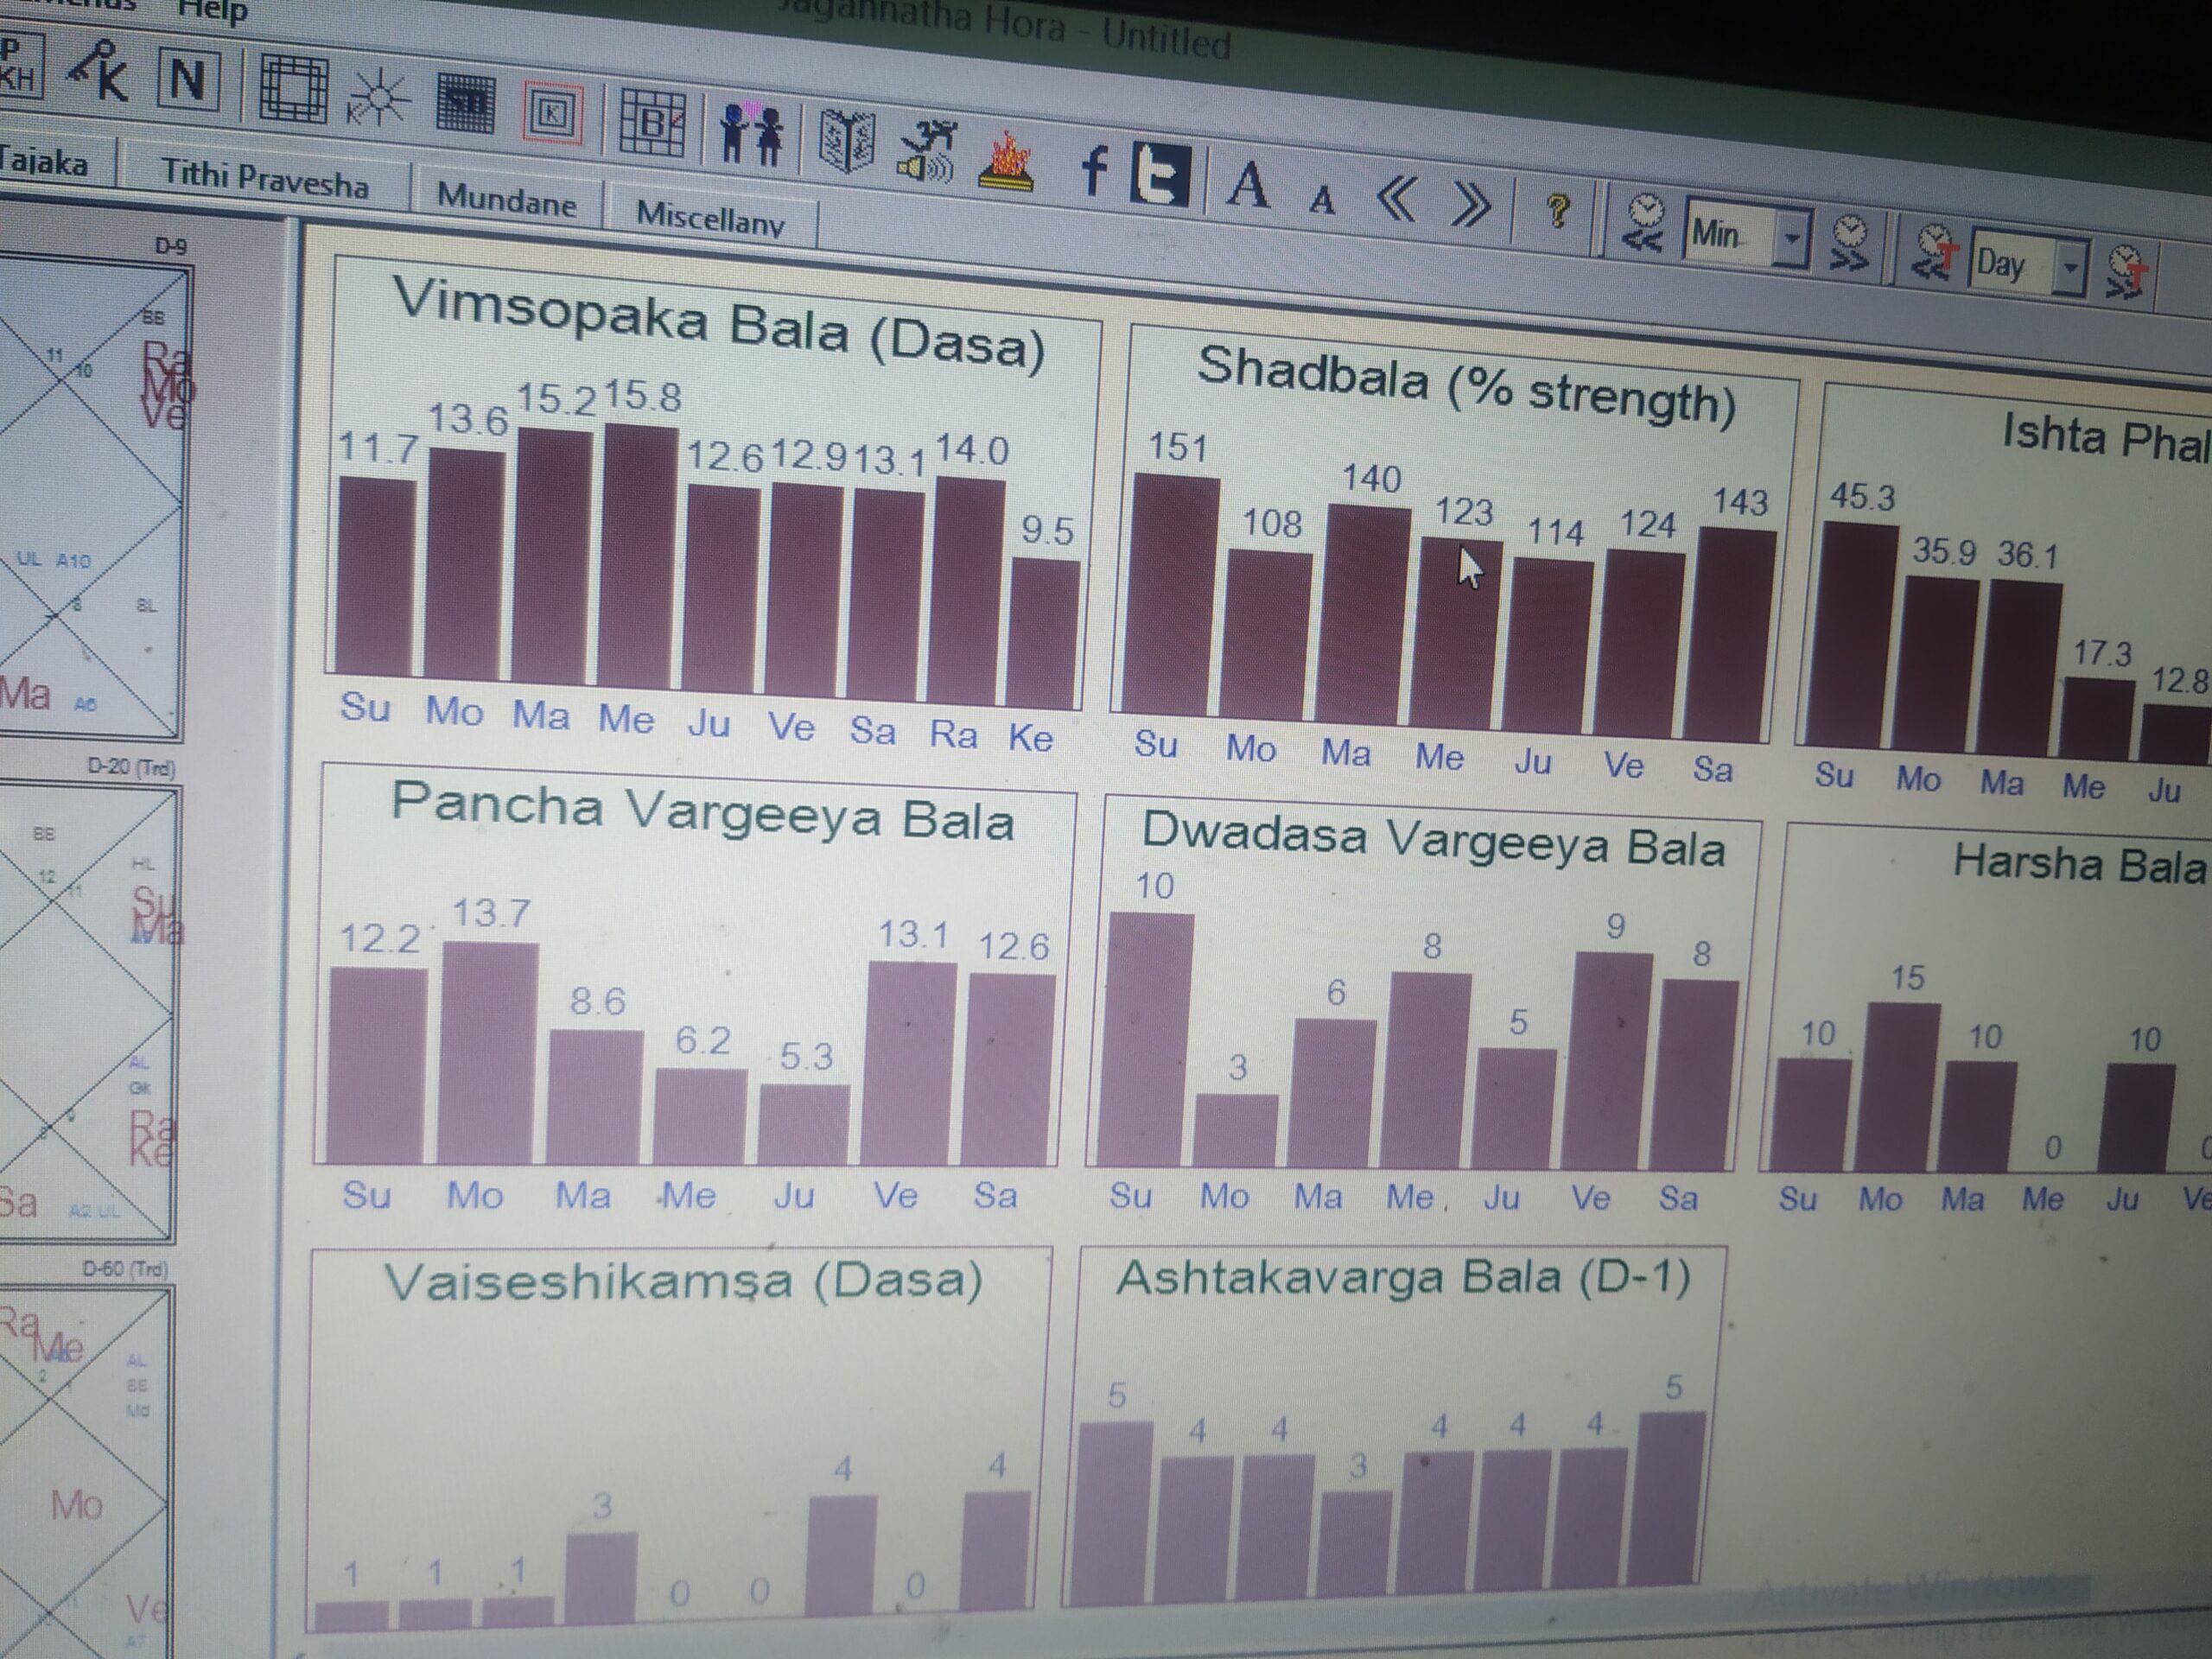Switch to the Mundane tab
2212x1659 pixels.
[x=506, y=200]
